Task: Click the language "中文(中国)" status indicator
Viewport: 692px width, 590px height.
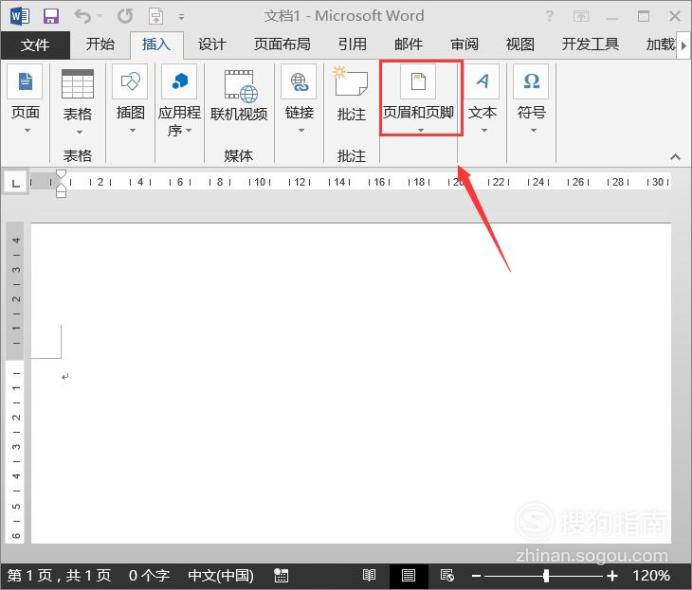Action: pyautogui.click(x=221, y=575)
